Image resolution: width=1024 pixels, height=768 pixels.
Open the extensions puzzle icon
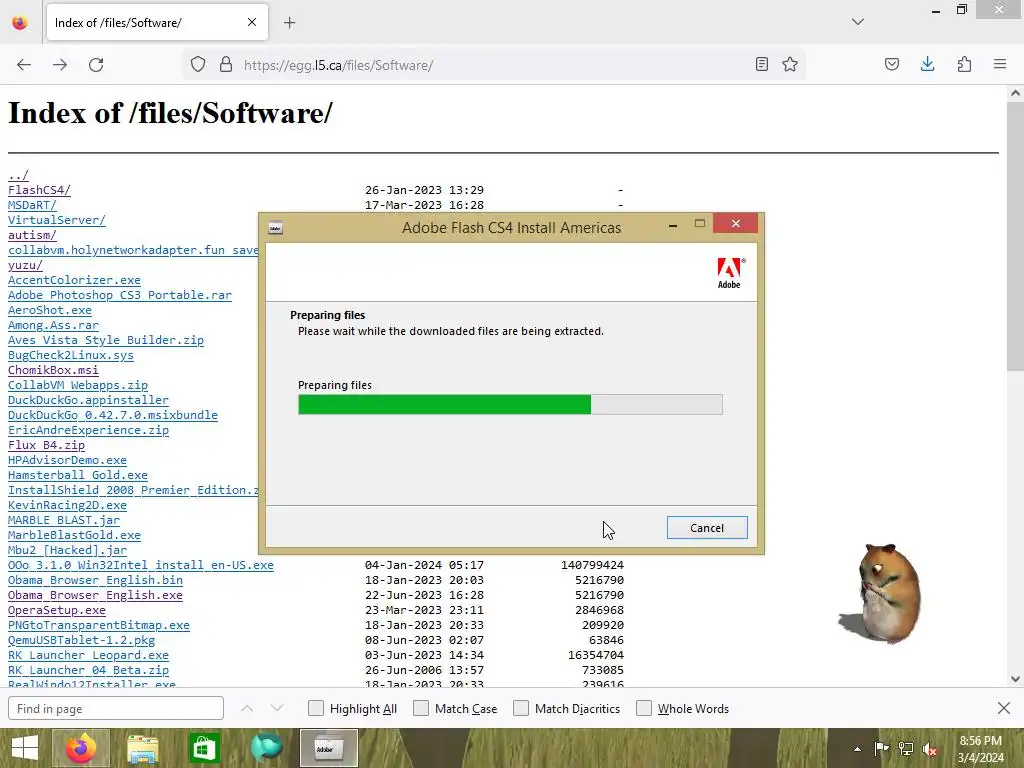965,65
